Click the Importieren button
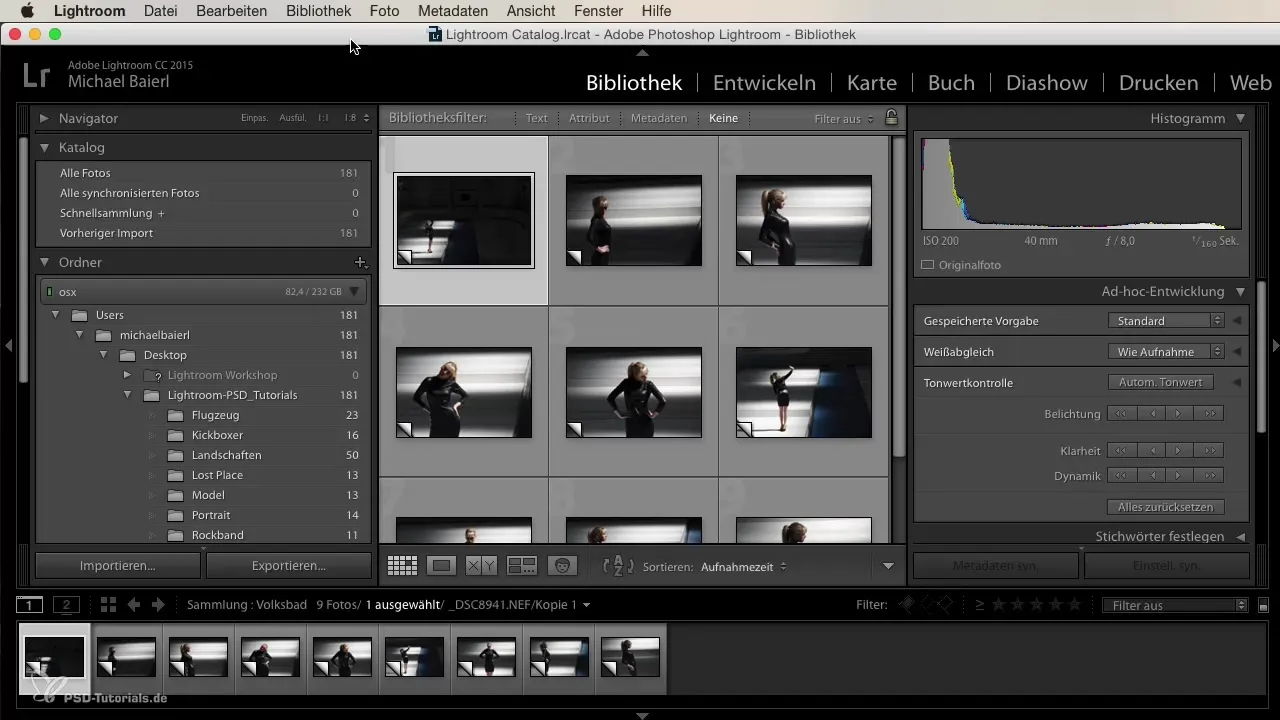The width and height of the screenshot is (1280, 720). click(118, 566)
